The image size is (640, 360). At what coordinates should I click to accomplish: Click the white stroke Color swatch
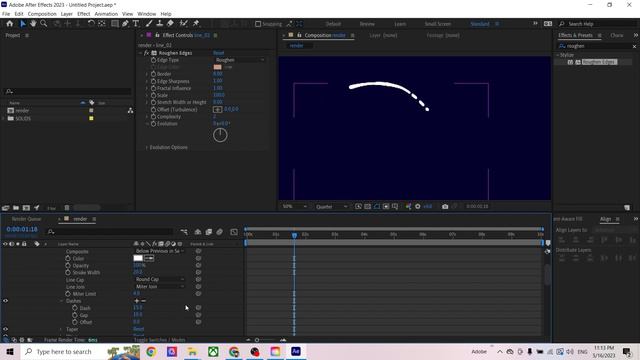pyautogui.click(x=138, y=258)
